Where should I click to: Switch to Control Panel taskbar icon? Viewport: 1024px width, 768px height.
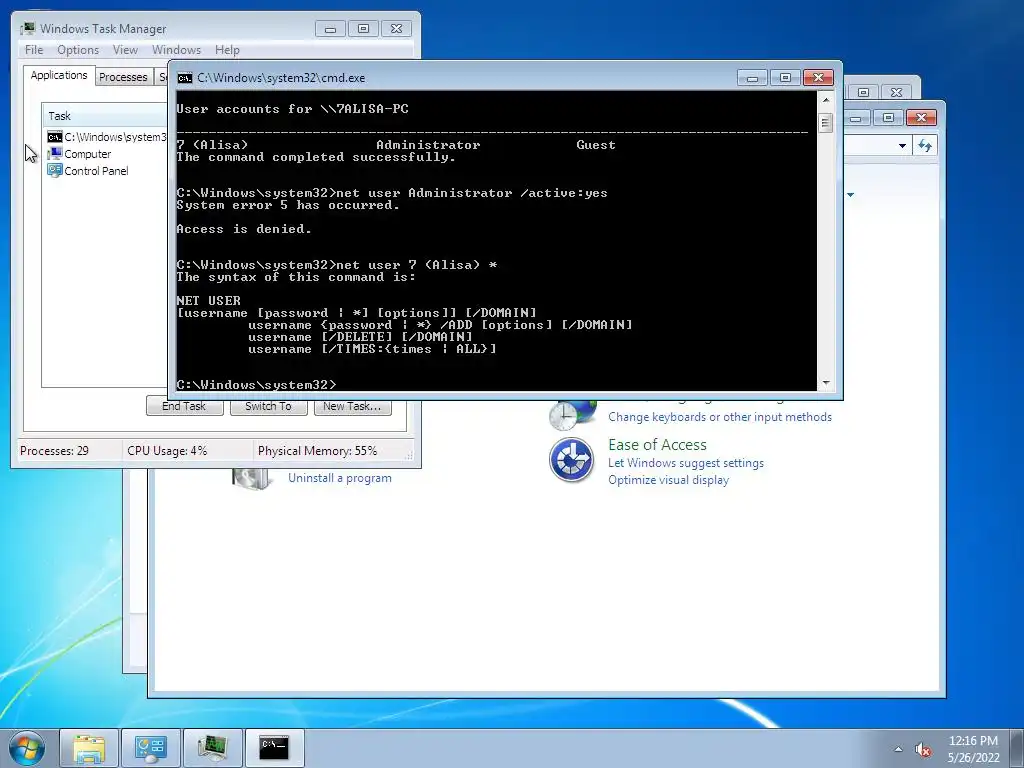coord(151,748)
